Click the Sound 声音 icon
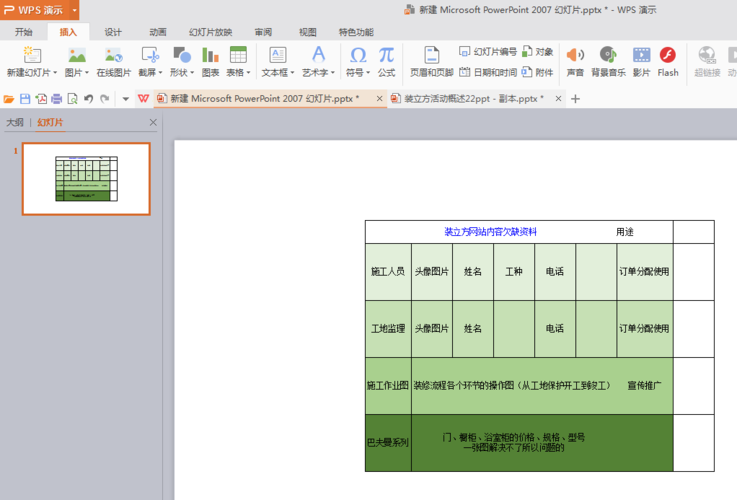 click(575, 55)
